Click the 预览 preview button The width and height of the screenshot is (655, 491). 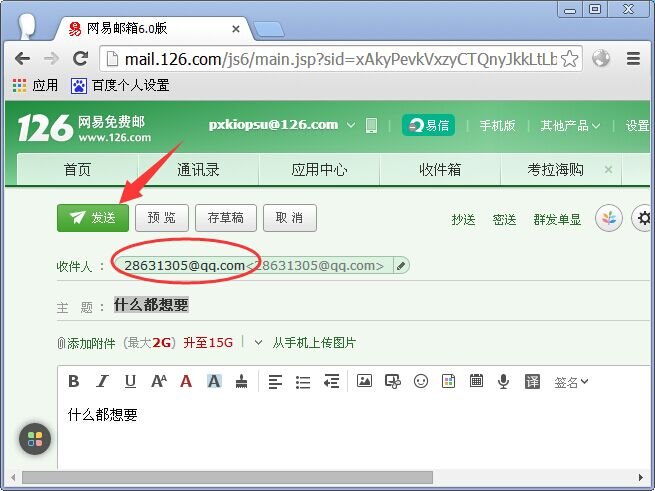point(162,218)
